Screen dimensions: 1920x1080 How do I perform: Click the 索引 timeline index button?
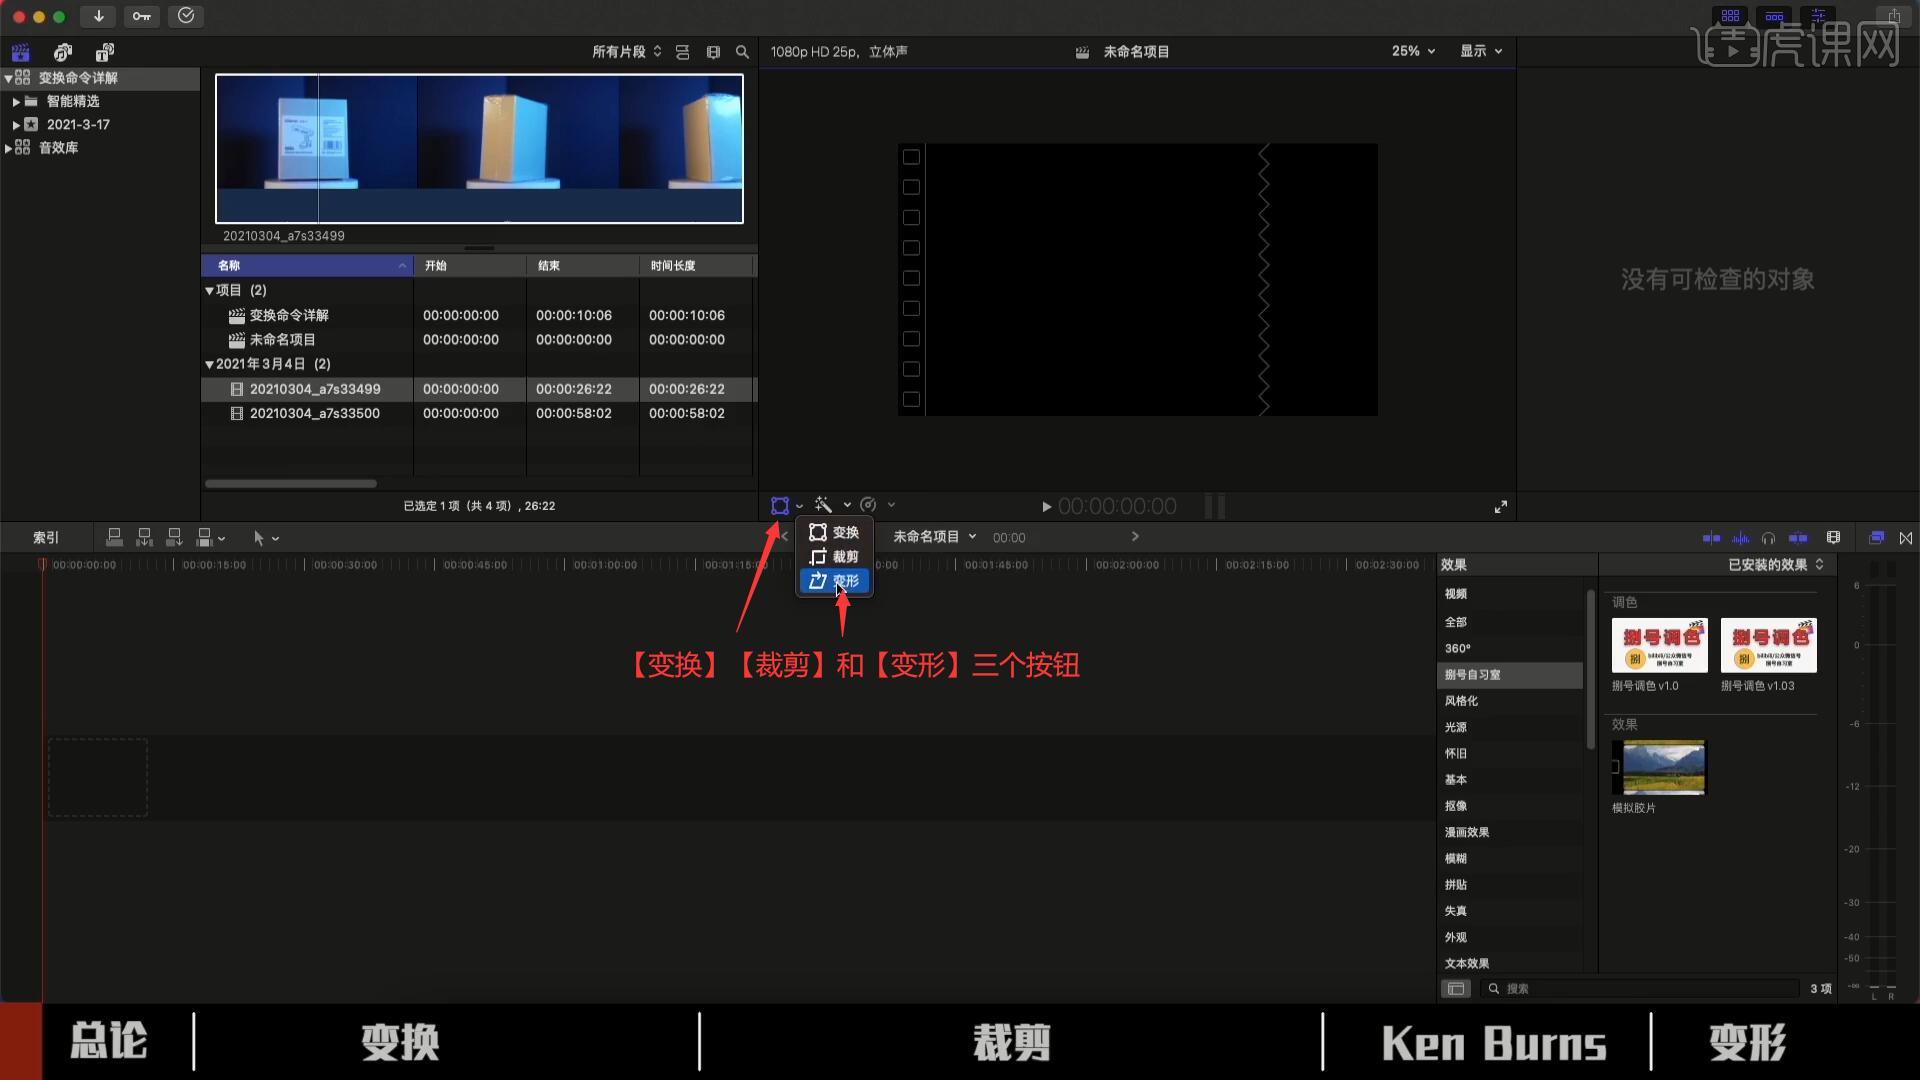click(x=45, y=537)
